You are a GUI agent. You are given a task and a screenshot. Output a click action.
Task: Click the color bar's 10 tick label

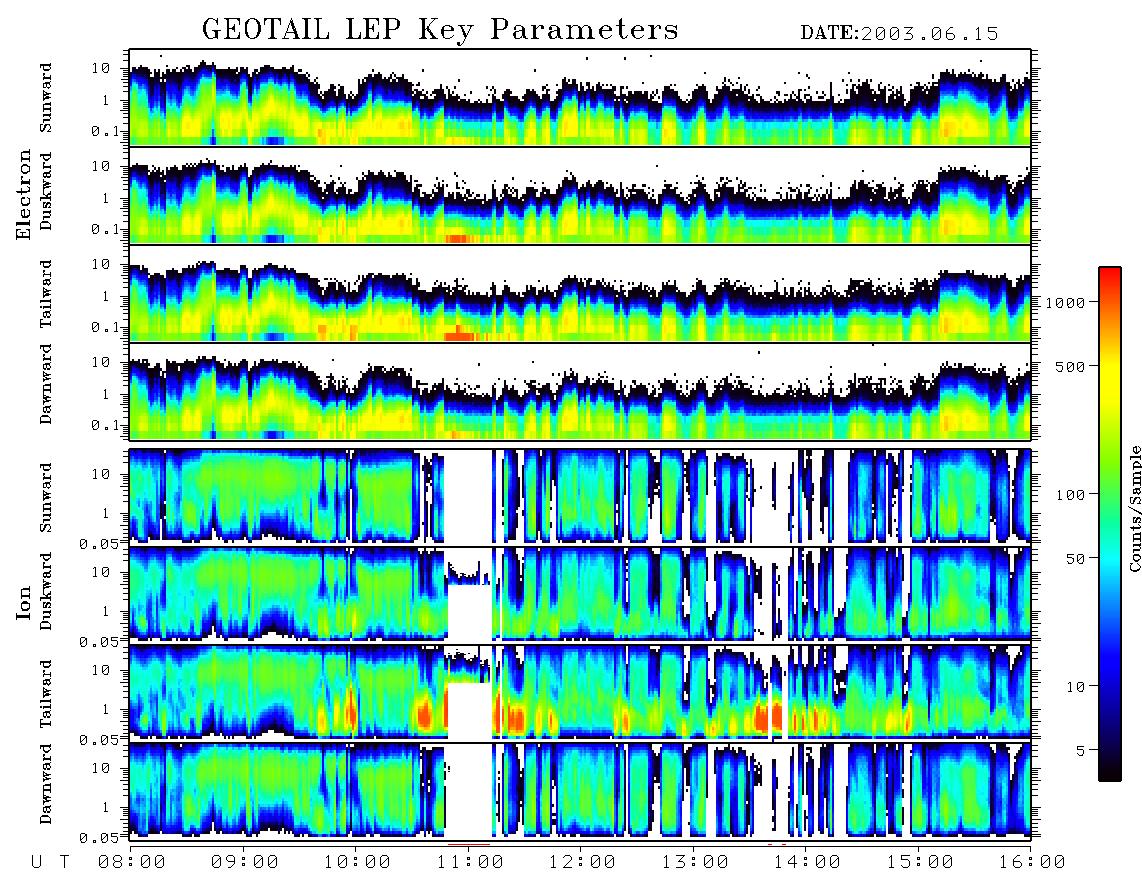[x=1075, y=686]
